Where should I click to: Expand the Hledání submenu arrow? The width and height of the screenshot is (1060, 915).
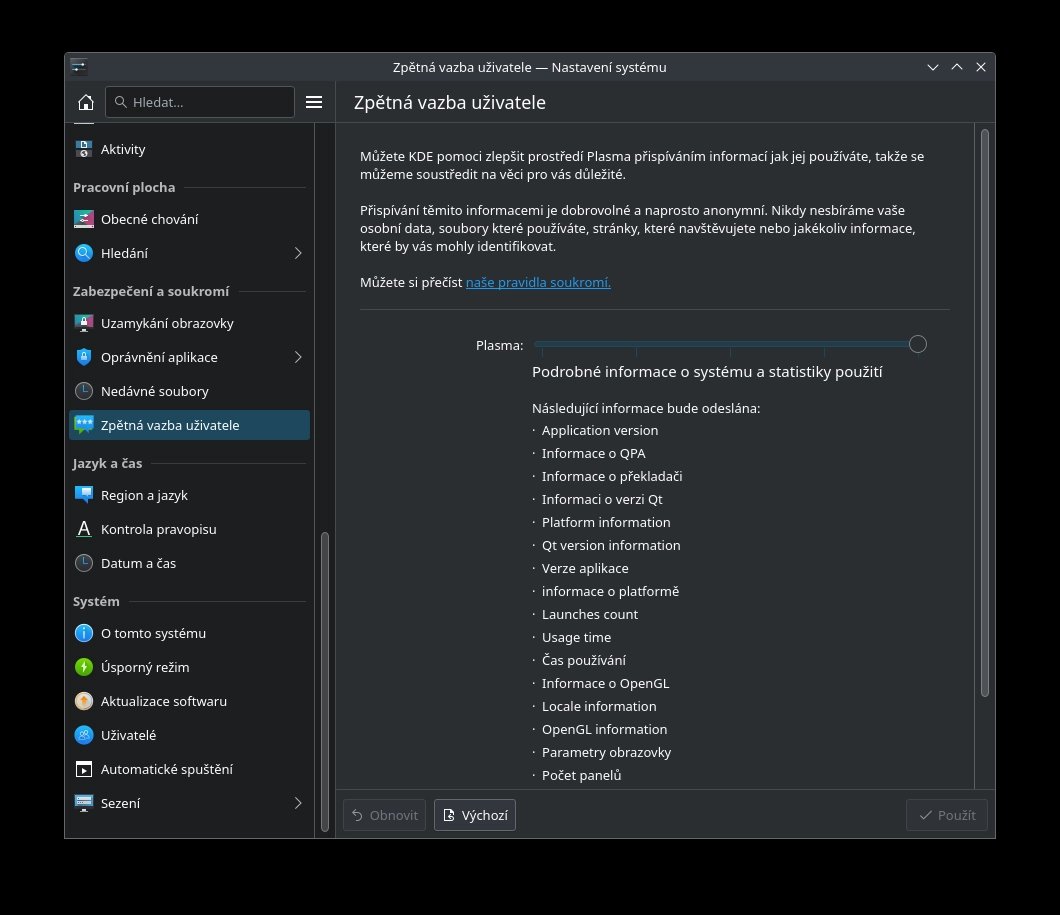298,253
